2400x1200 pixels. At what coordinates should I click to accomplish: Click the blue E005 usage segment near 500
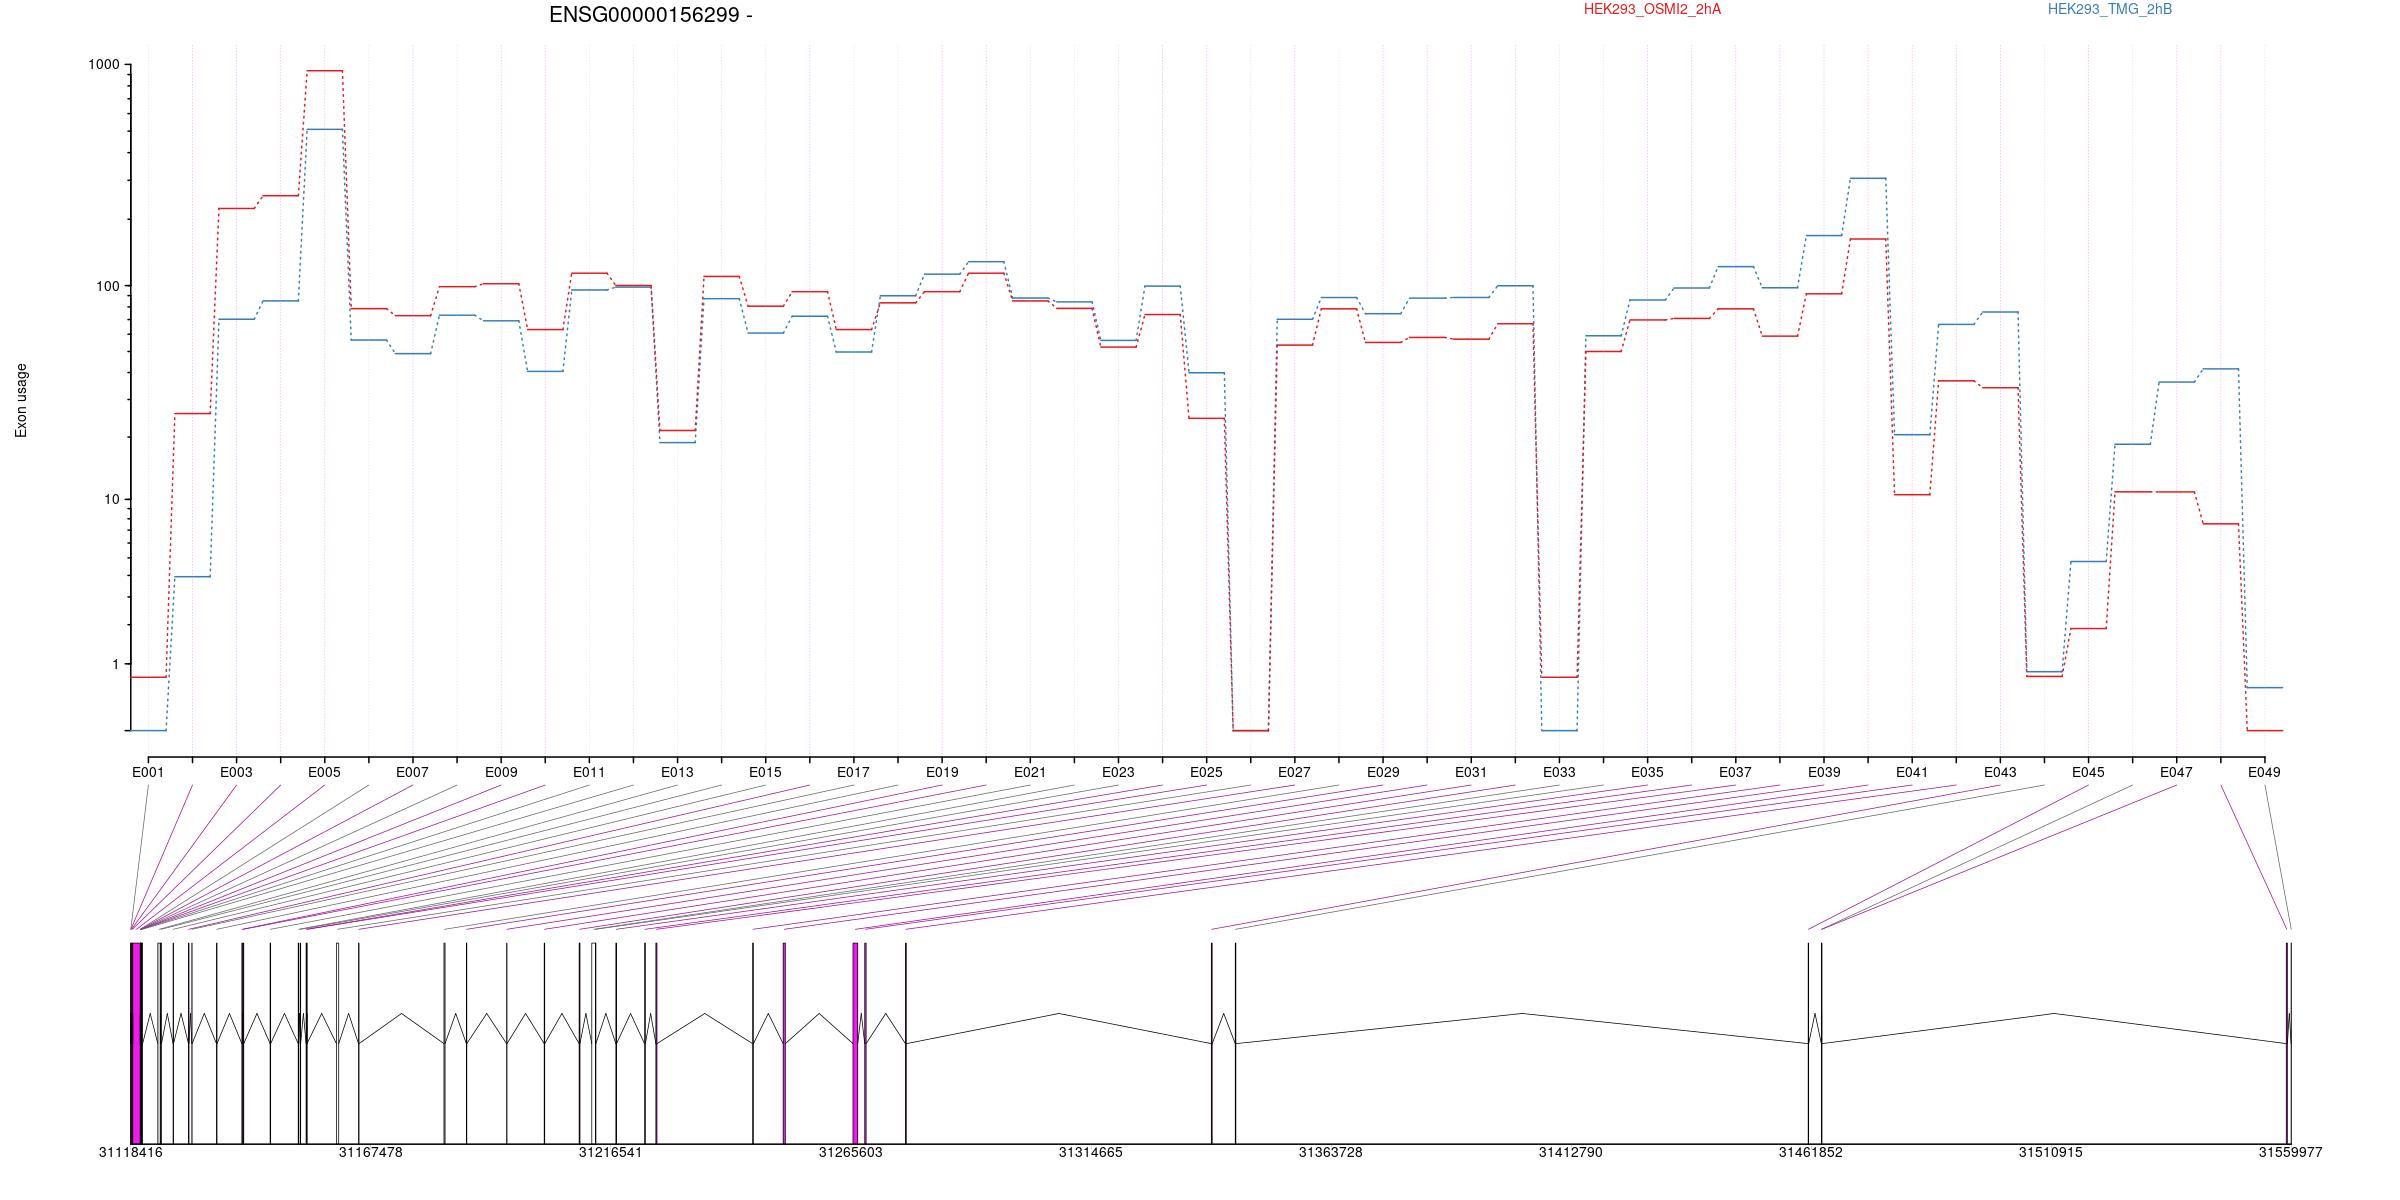tap(325, 129)
